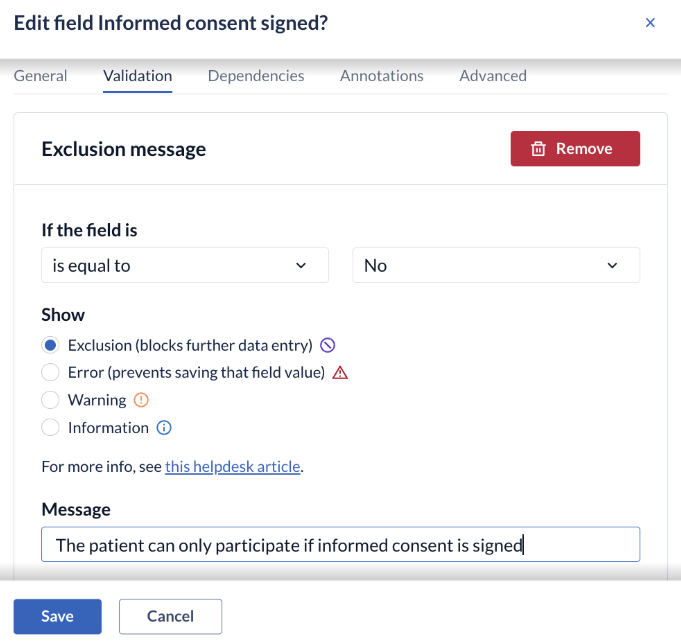The width and height of the screenshot is (681, 643).
Task: Pick the Information radio button
Action: pyautogui.click(x=50, y=428)
